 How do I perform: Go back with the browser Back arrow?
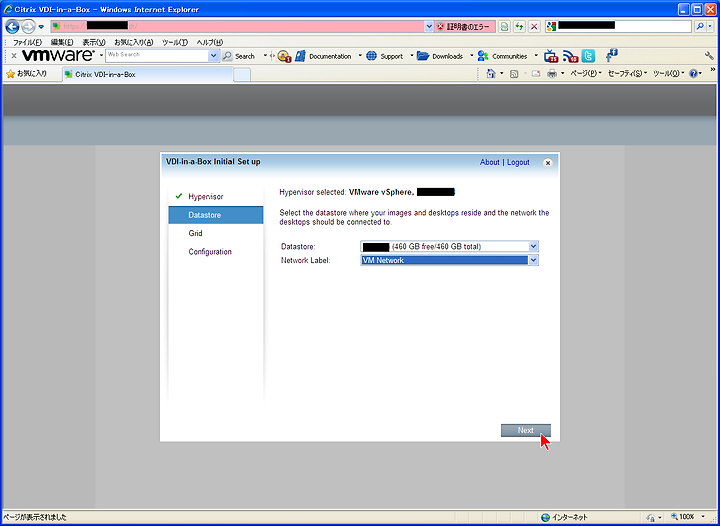coord(12,26)
